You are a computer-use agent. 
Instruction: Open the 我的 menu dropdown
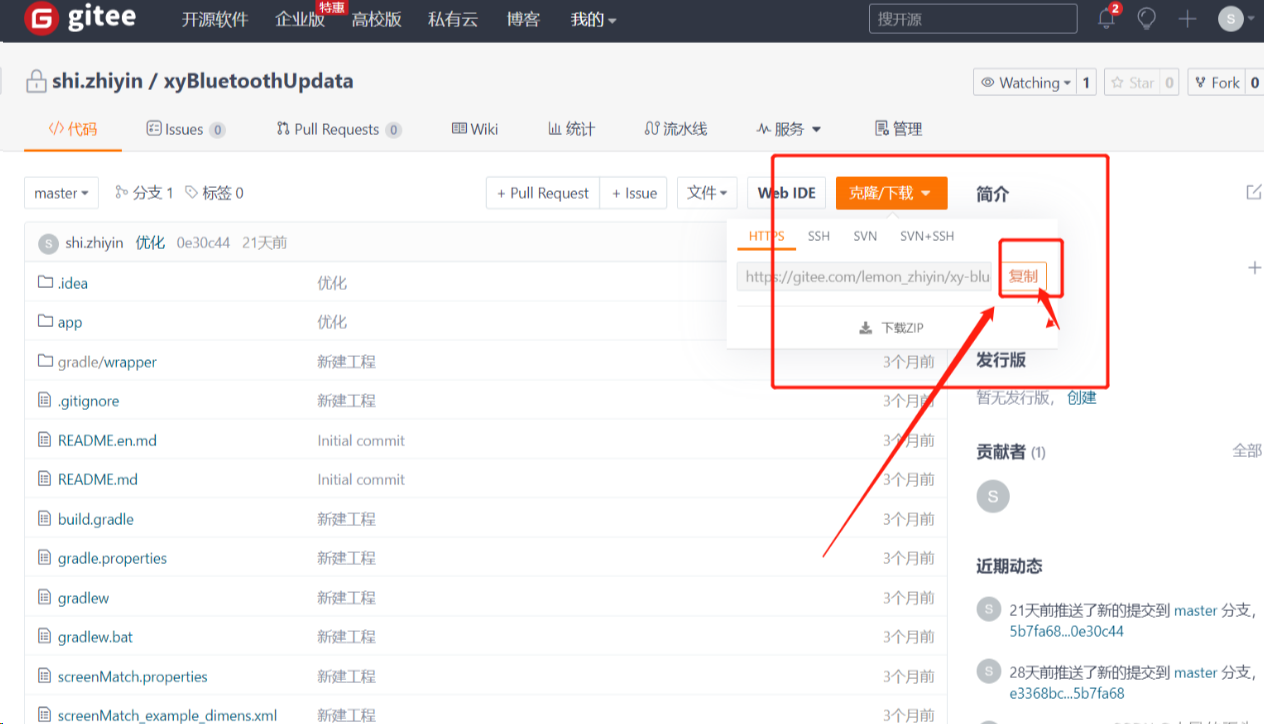pos(593,19)
